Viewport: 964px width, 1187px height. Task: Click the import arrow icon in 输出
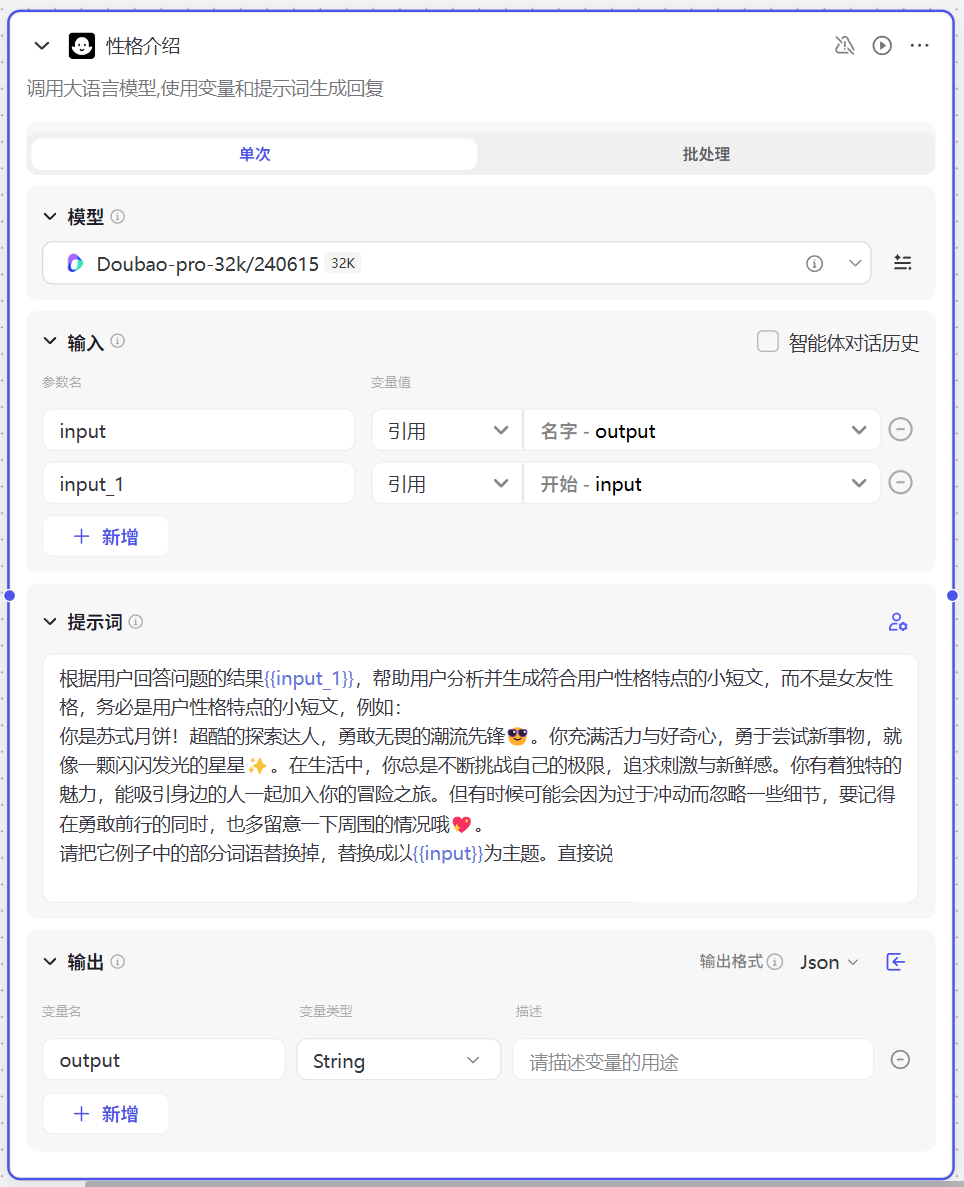[x=896, y=962]
